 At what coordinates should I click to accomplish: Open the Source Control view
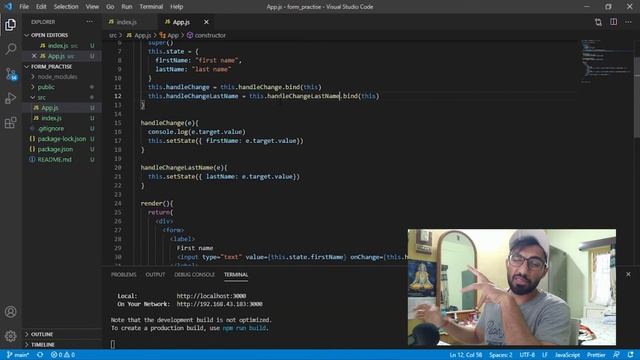[11, 74]
